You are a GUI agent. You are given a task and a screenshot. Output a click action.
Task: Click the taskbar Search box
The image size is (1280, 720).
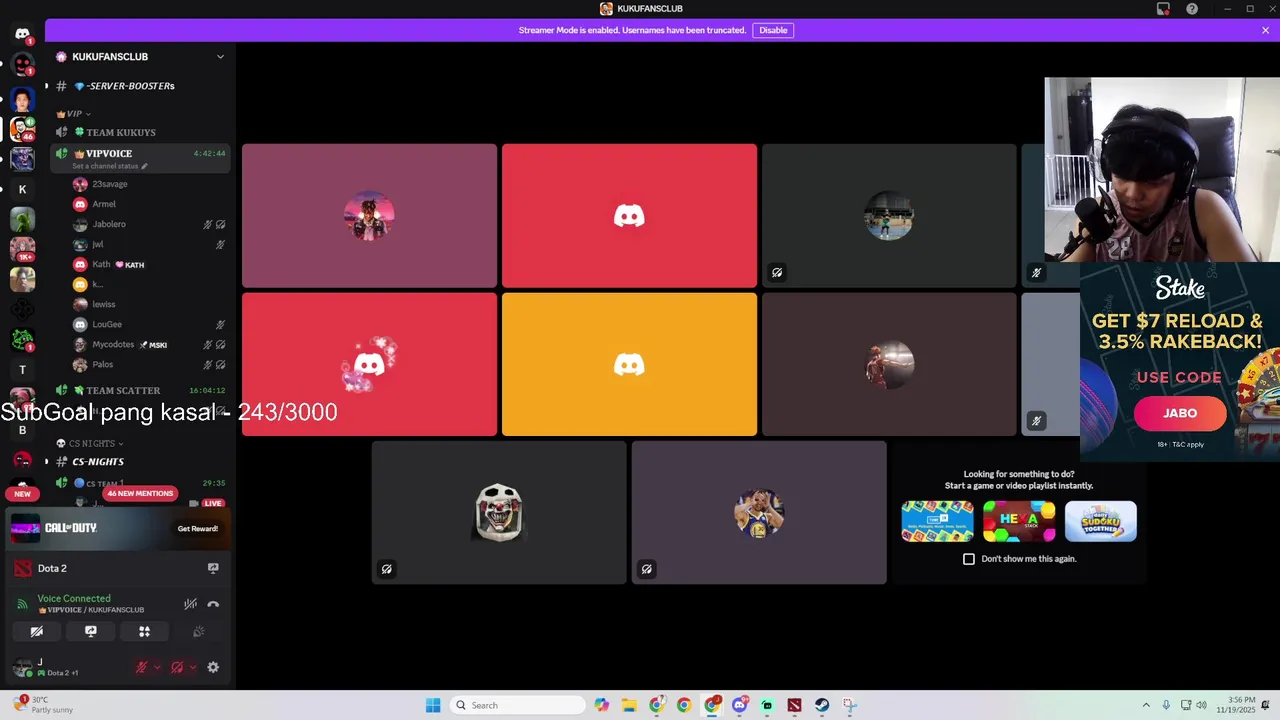[x=517, y=705]
